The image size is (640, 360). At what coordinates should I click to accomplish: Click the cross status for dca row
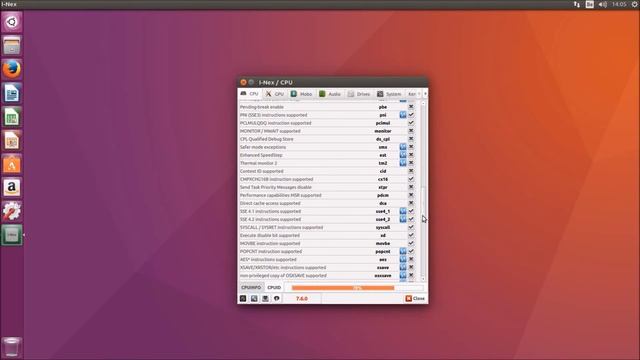tap(411, 203)
